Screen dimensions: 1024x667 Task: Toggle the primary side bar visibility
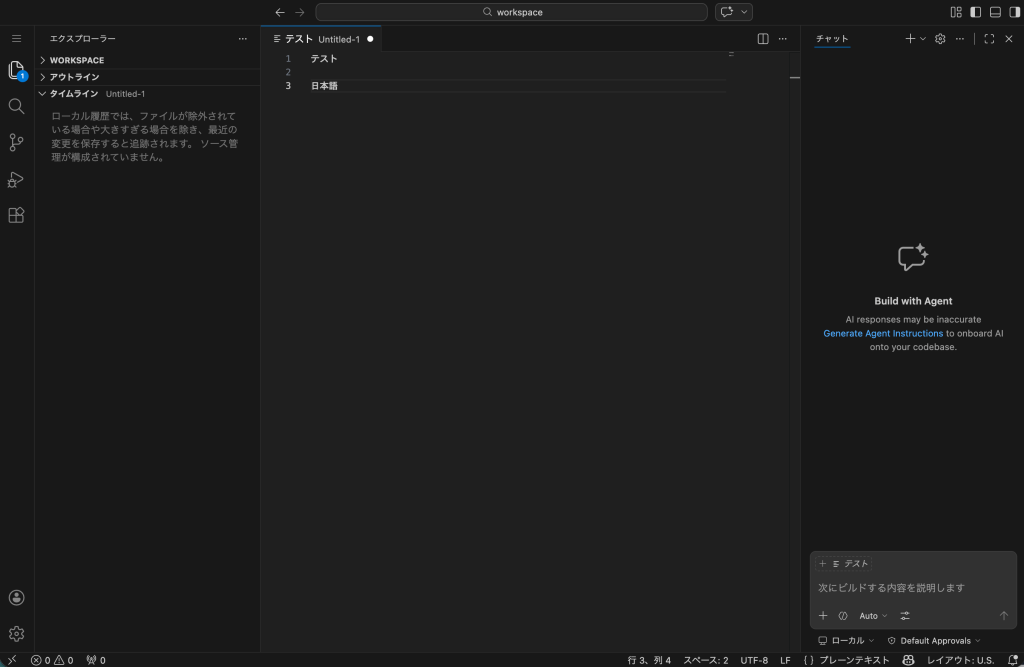point(975,12)
